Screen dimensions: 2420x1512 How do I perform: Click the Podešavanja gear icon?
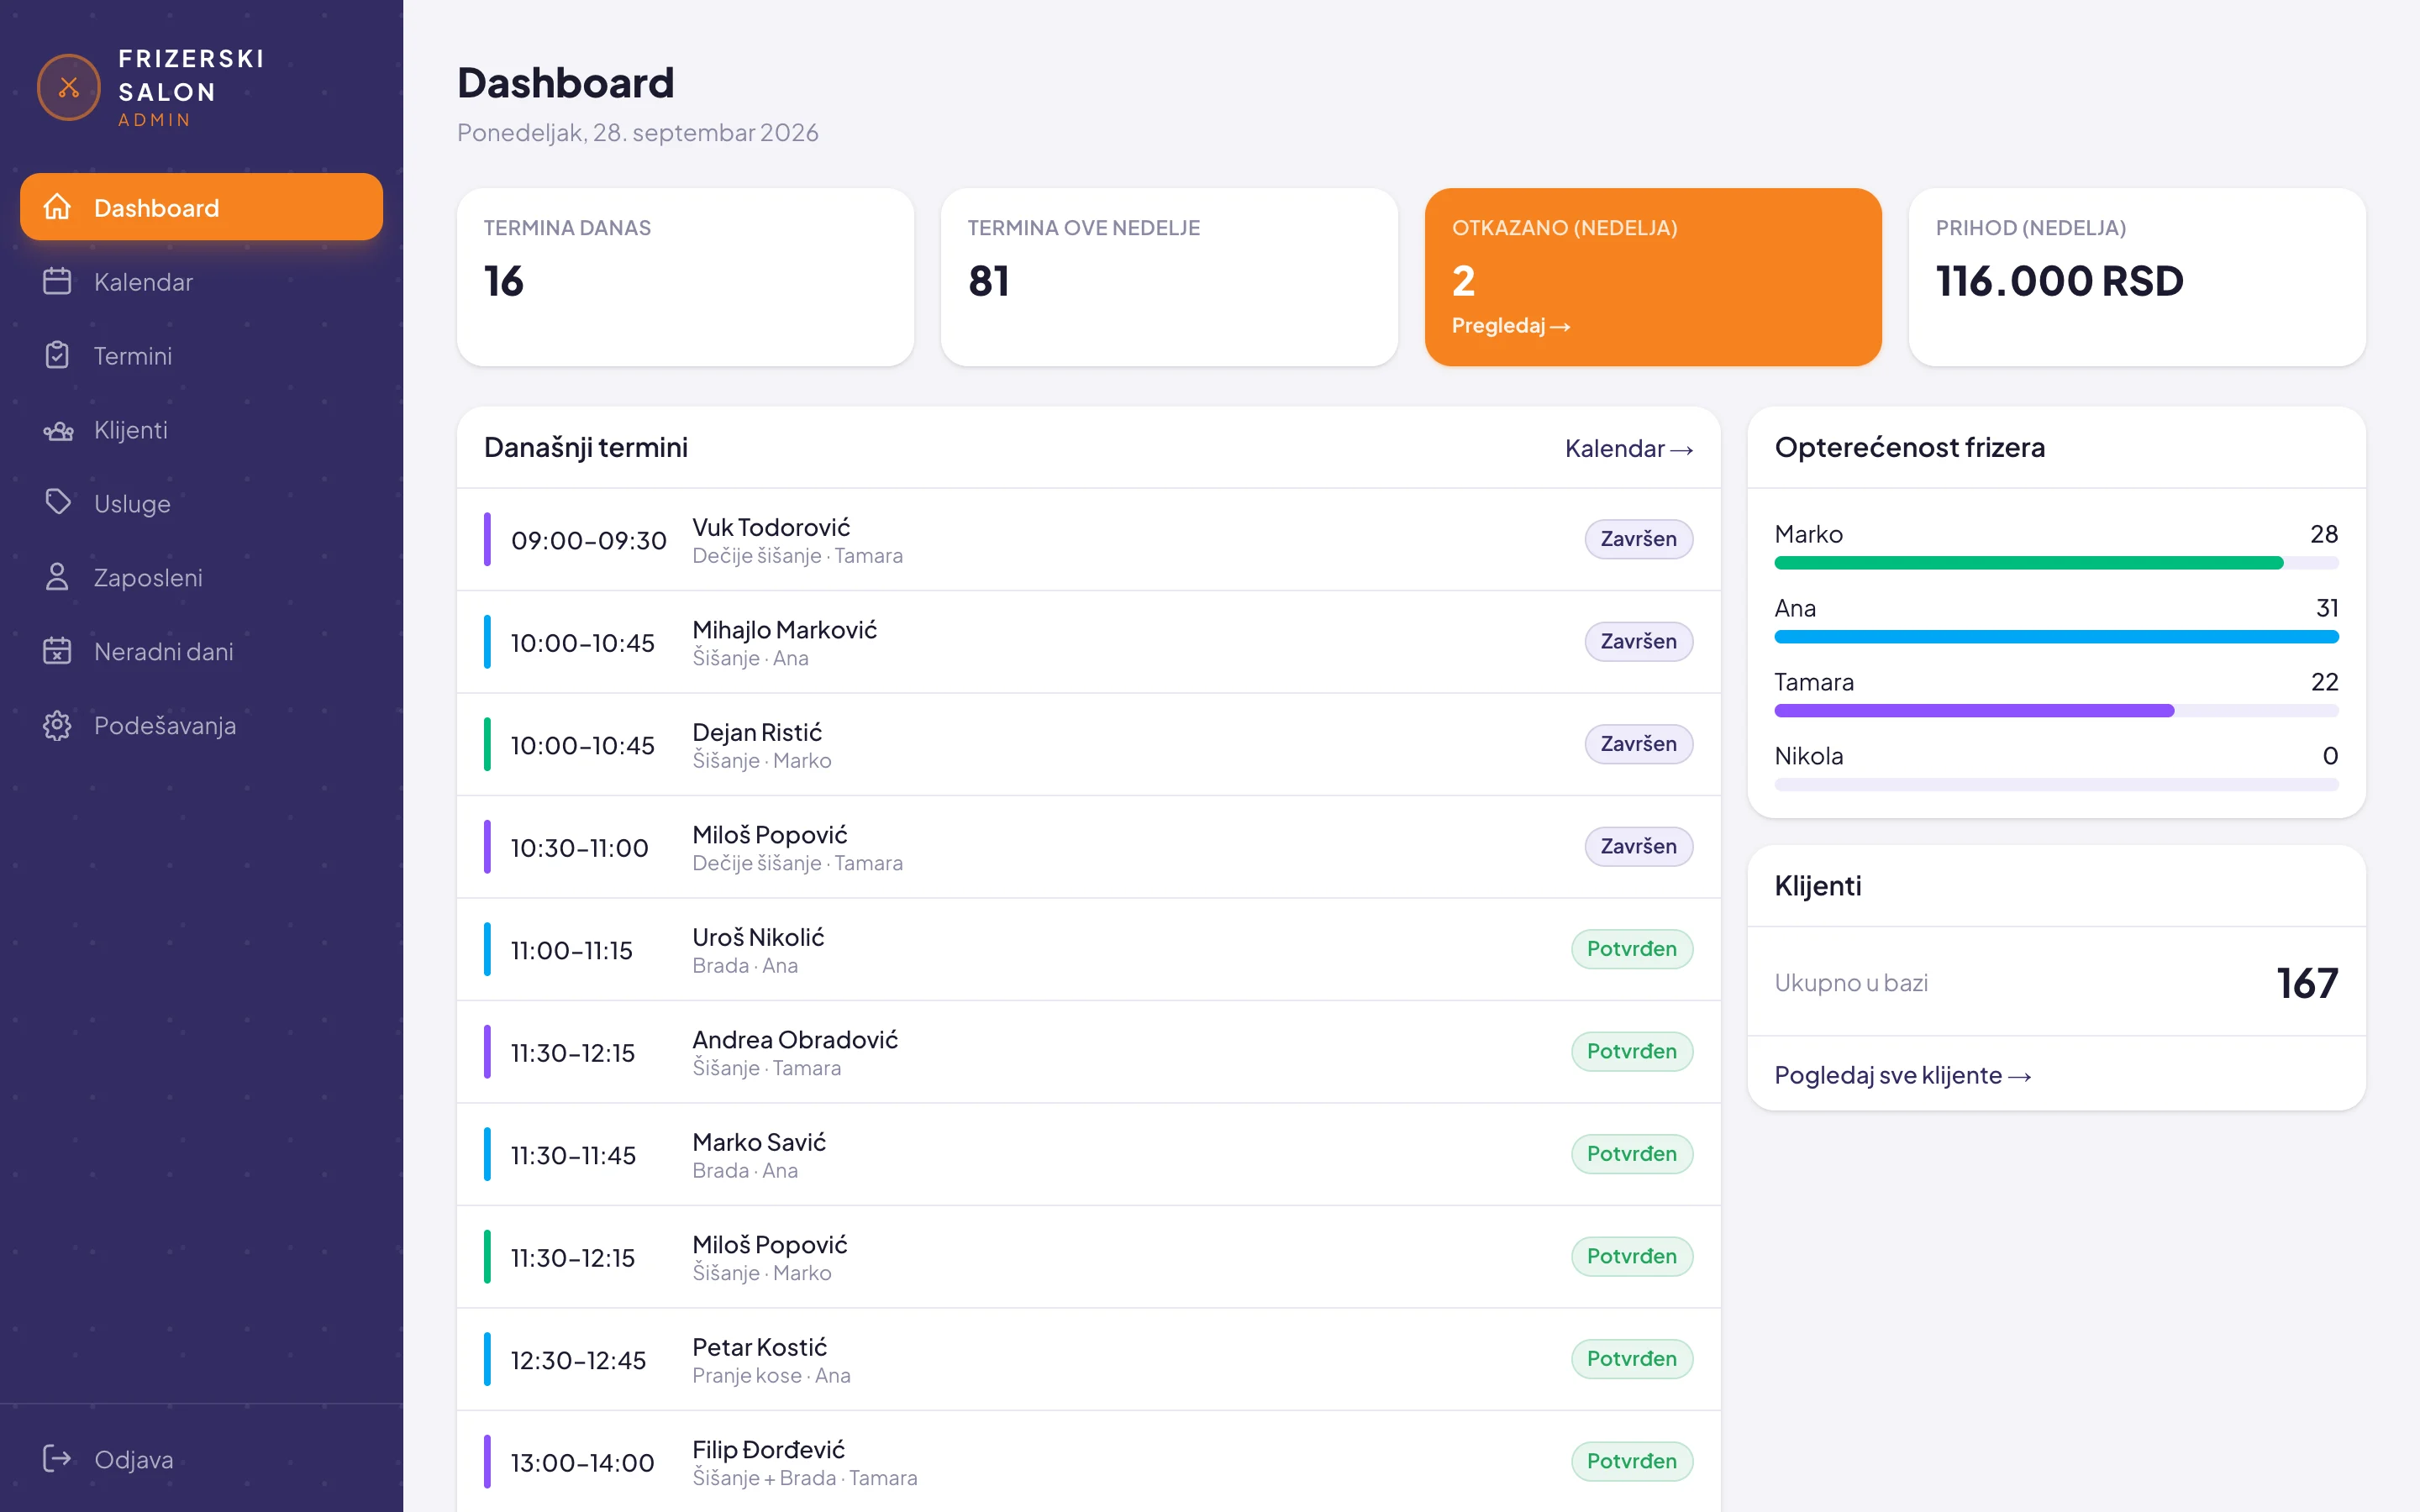point(57,725)
